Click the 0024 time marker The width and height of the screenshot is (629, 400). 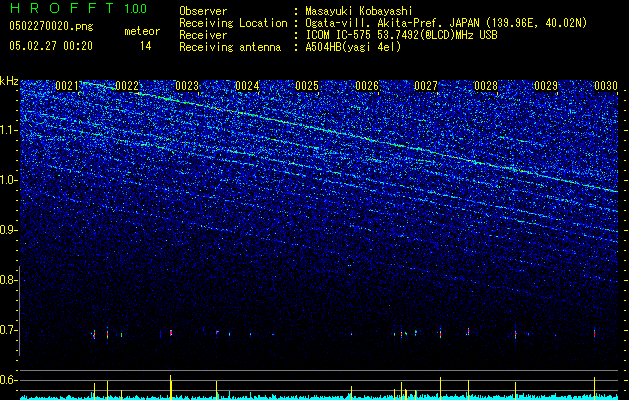247,86
